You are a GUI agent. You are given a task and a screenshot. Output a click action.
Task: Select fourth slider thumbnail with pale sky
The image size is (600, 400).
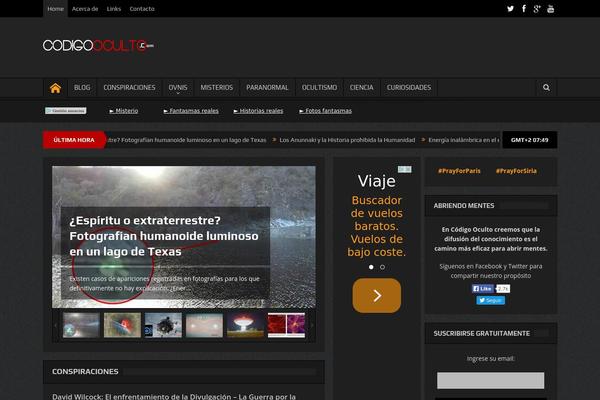point(204,325)
